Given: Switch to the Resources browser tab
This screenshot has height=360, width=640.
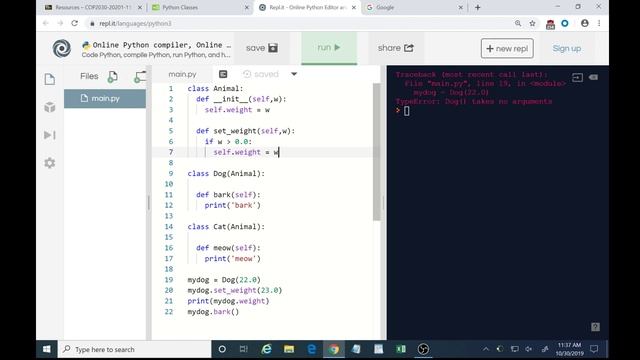Looking at the screenshot, I should (93, 7).
